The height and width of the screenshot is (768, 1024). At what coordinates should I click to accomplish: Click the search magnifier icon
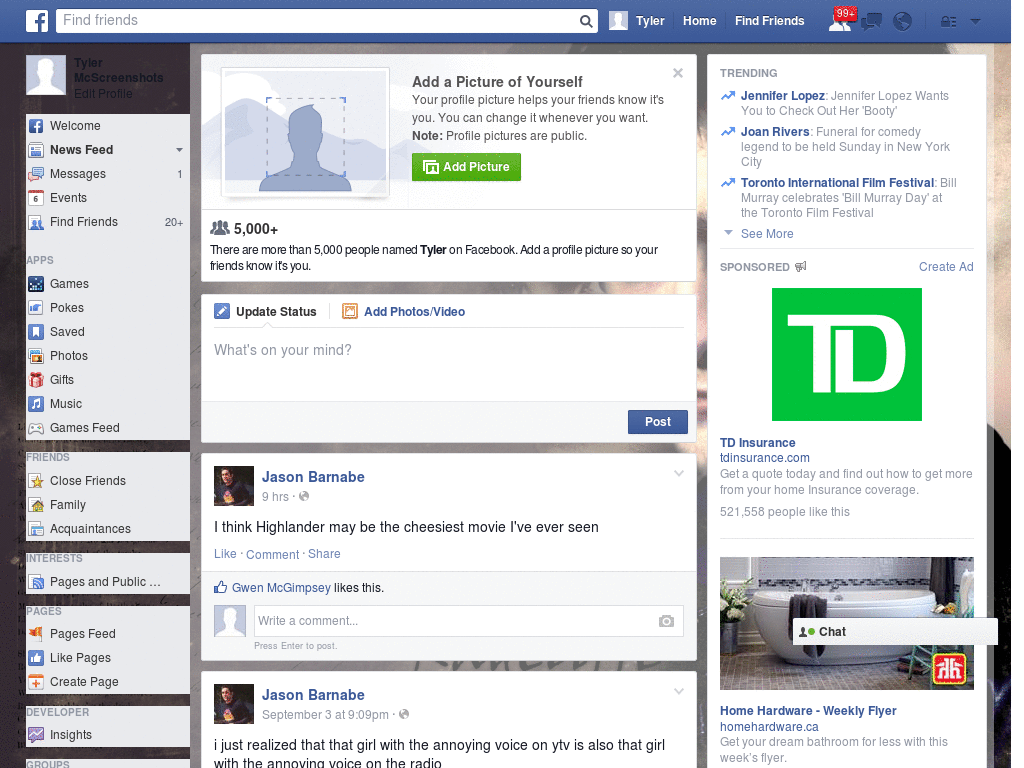pos(586,21)
